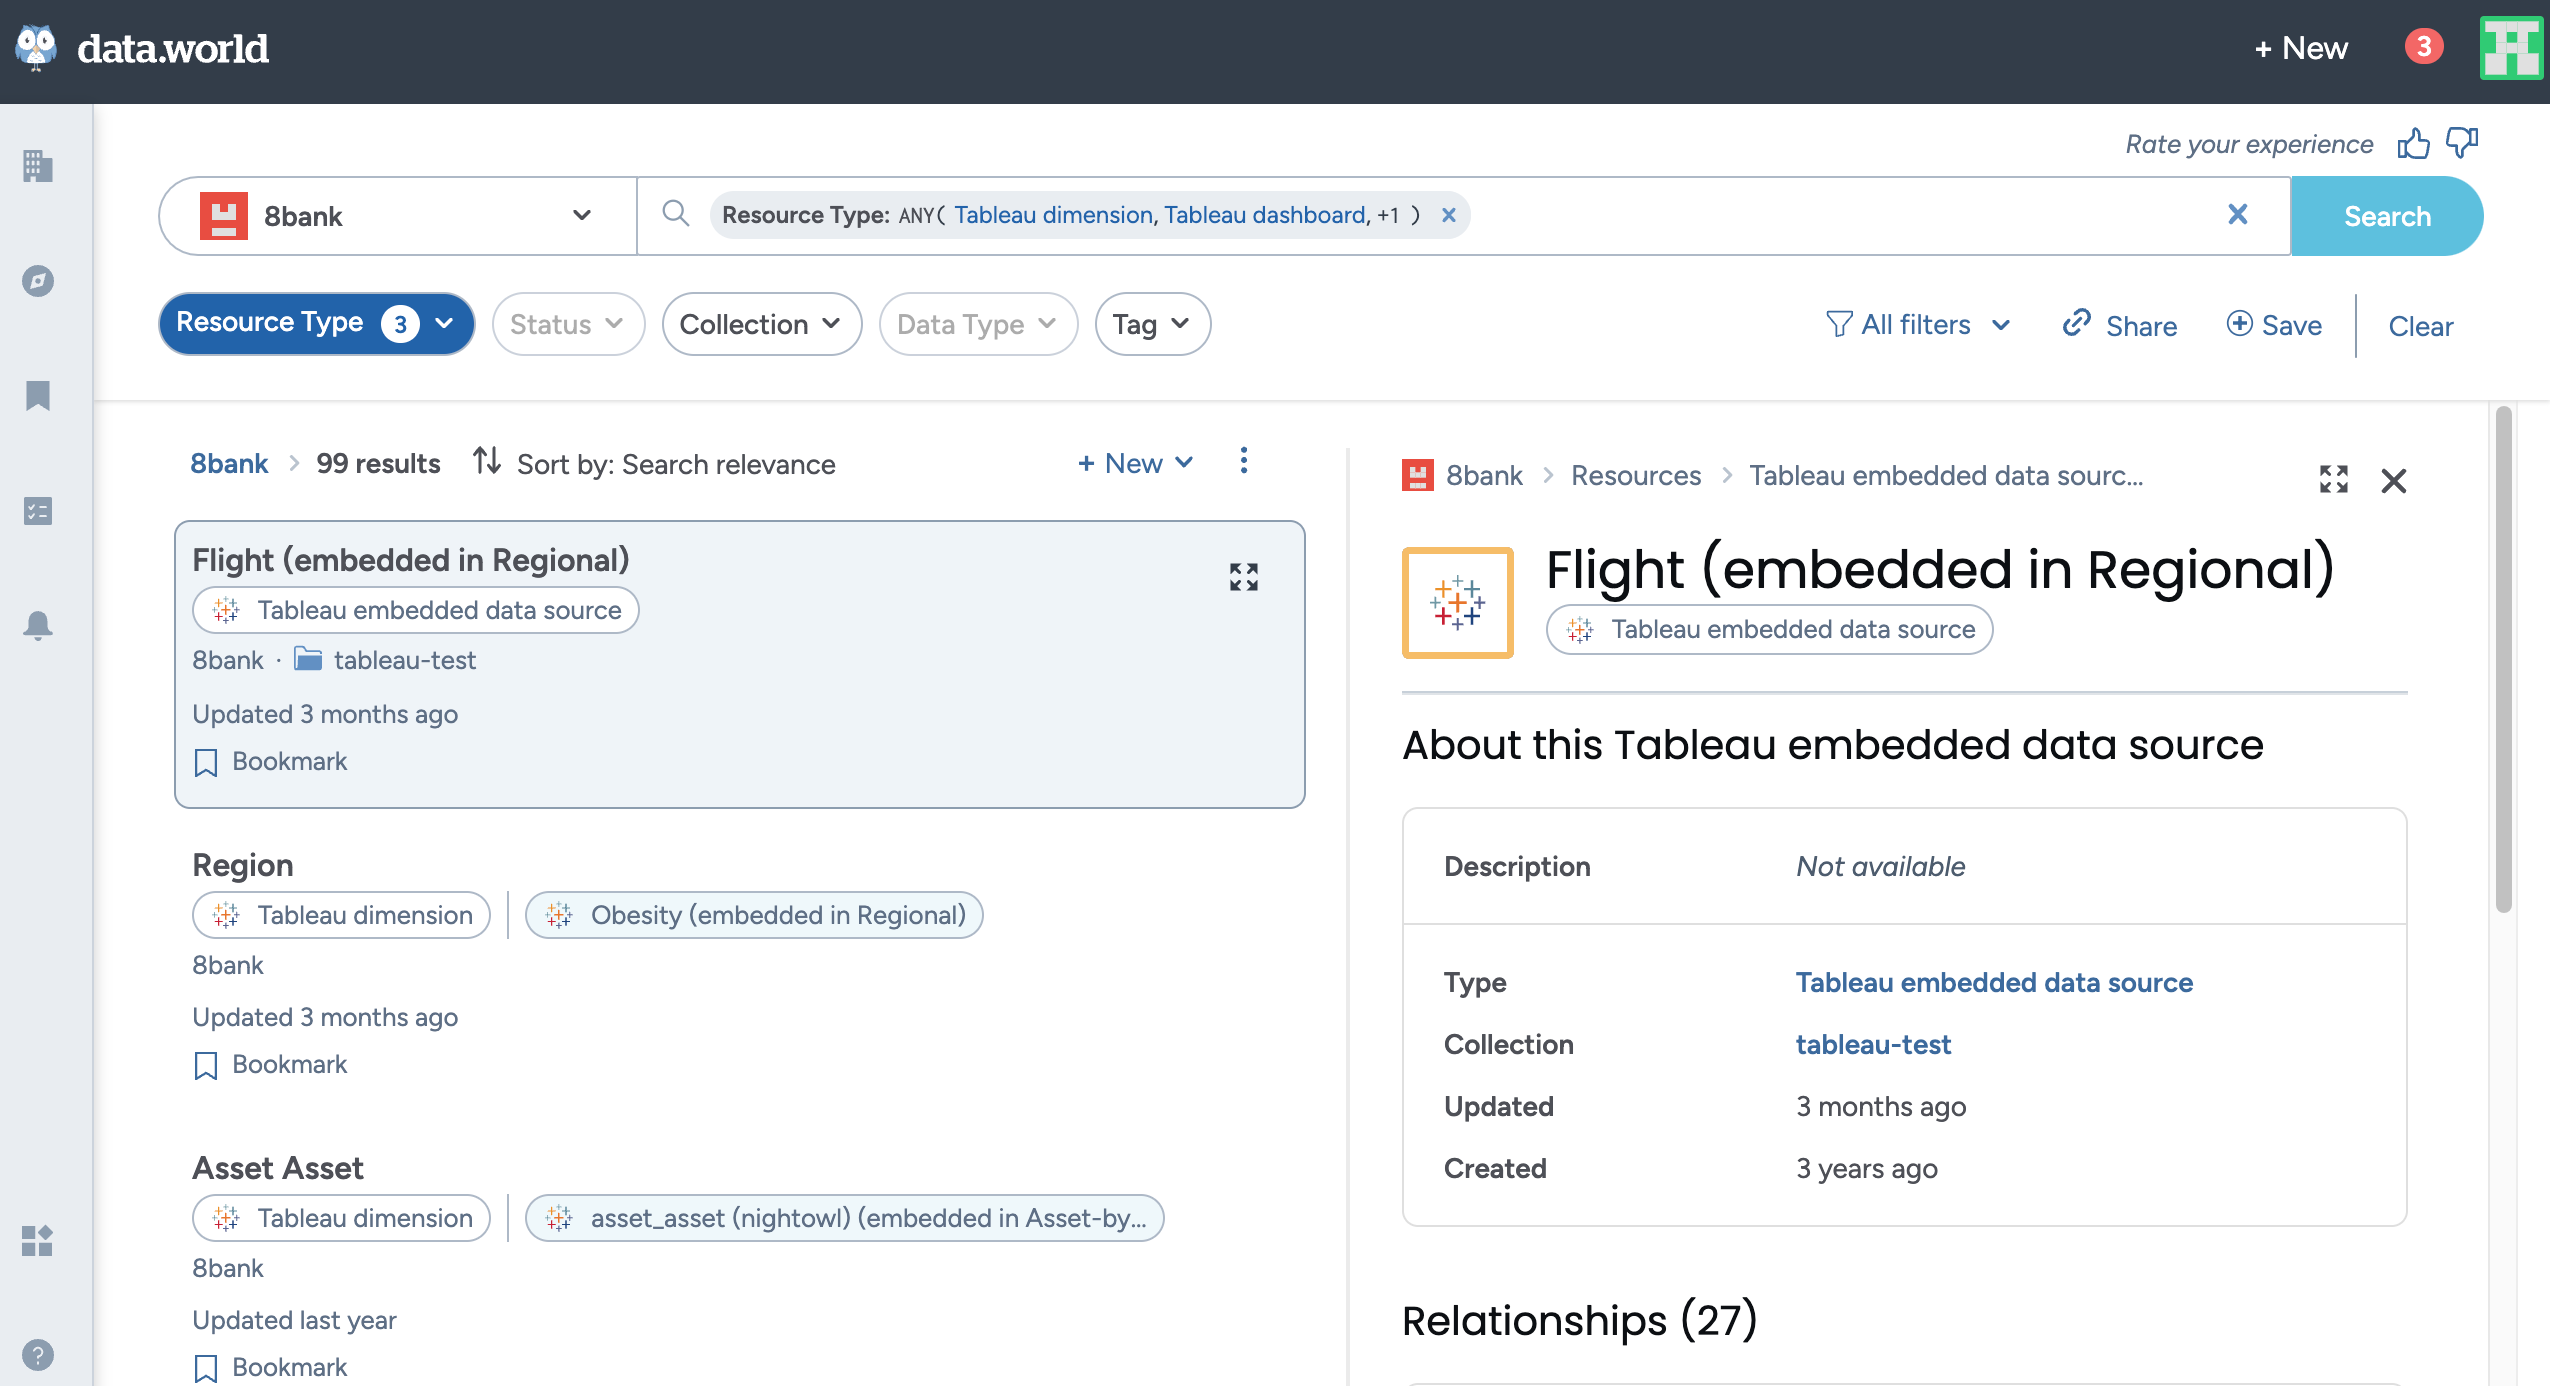The height and width of the screenshot is (1386, 2550).
Task: Go to Resources breadcrumb in detail panel
Action: (1635, 475)
